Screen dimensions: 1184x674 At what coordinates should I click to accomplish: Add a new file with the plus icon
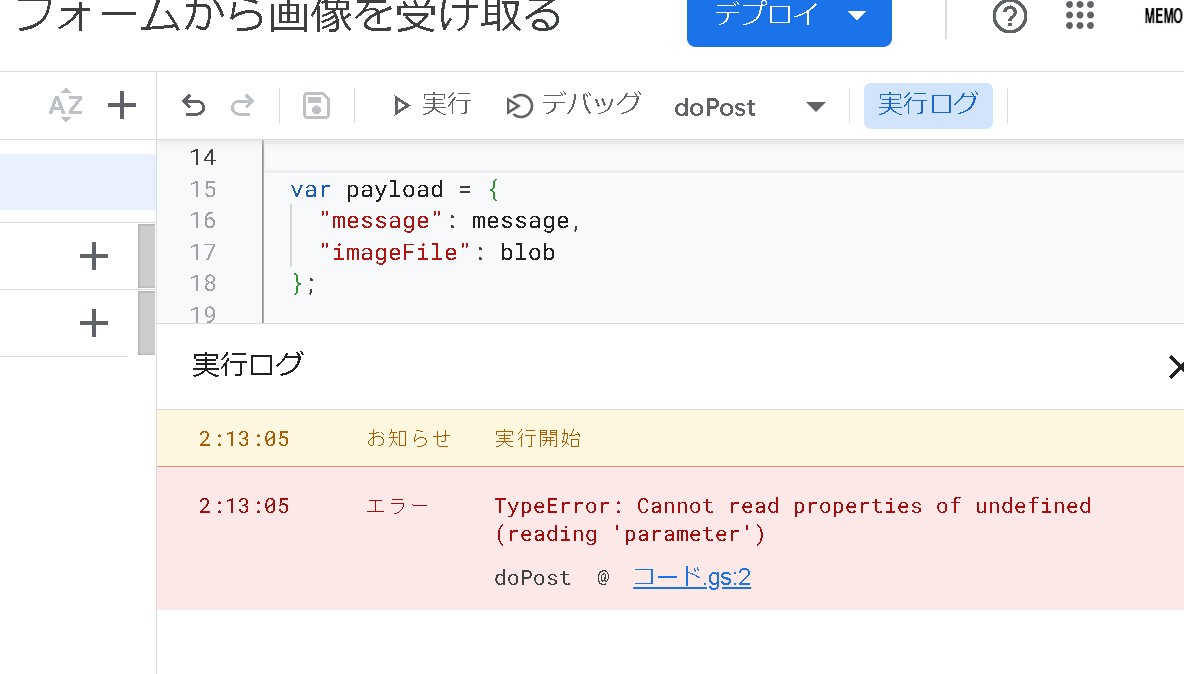coord(121,104)
